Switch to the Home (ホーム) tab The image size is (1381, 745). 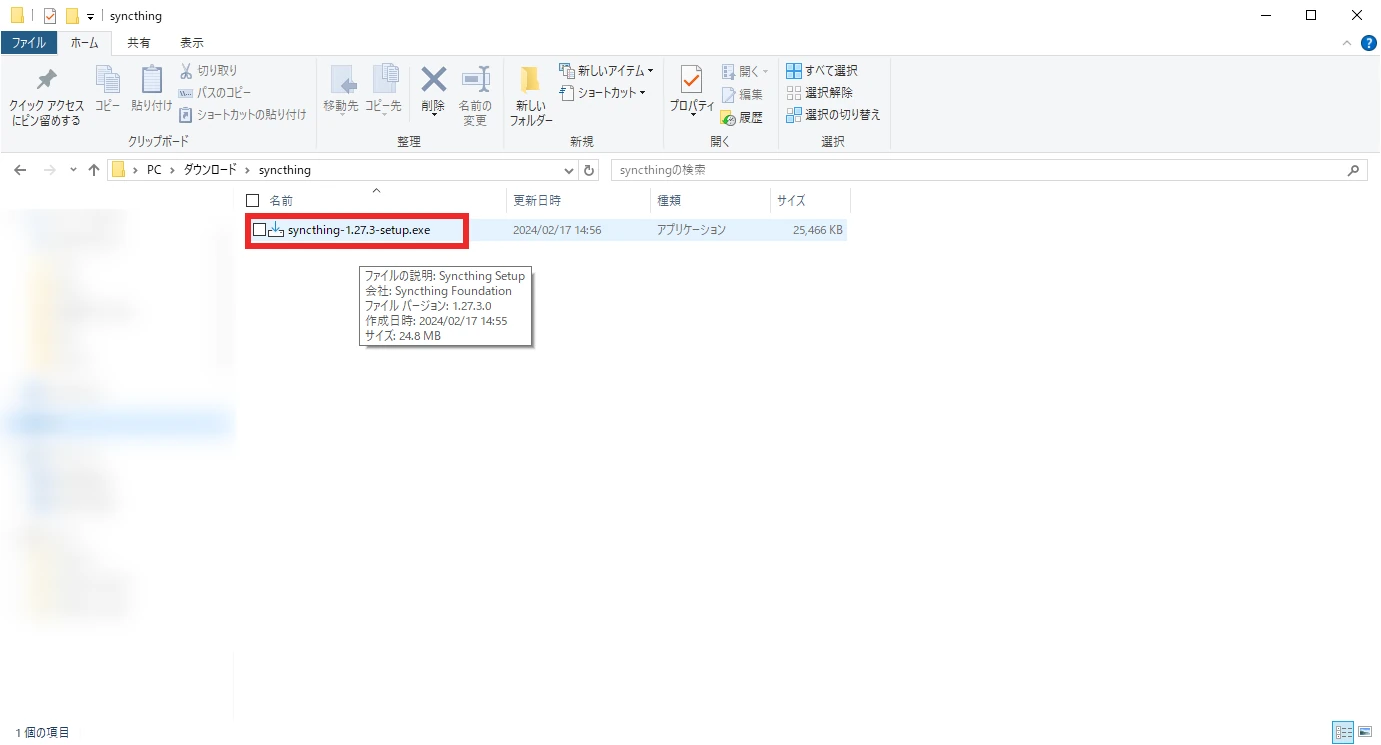85,43
